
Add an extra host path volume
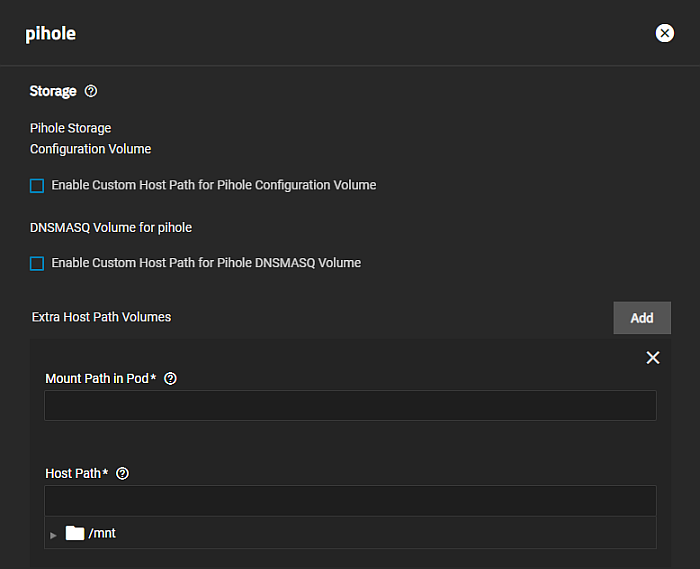click(642, 318)
